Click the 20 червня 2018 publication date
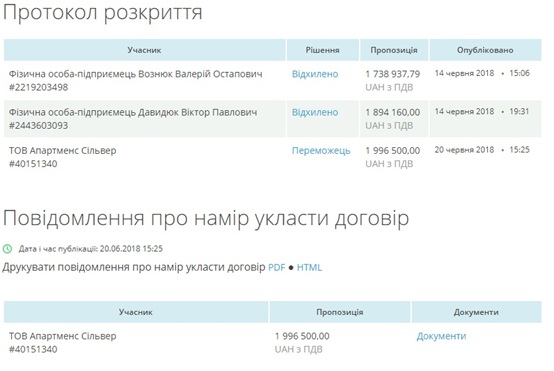This screenshot has width=554, height=371. tap(464, 150)
